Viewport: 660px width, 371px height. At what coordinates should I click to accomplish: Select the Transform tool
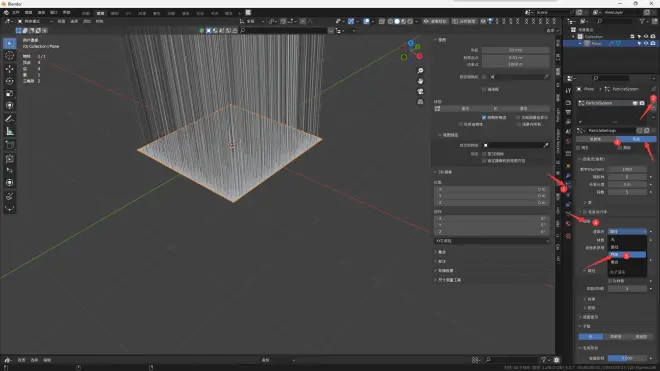(10, 105)
